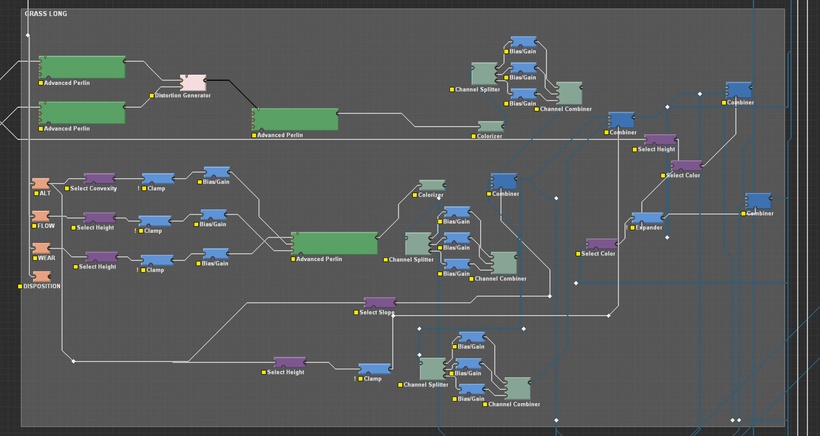Screen dimensions: 820x436
Task: Click the DISPOSITION label text
Action: pos(43,286)
